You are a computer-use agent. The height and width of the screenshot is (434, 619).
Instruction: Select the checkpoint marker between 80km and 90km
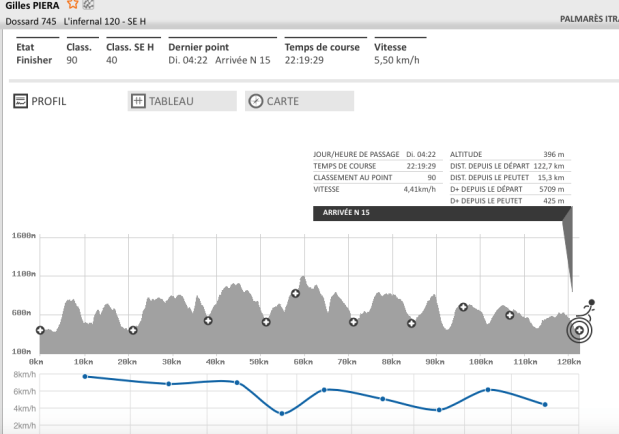[x=411, y=323]
